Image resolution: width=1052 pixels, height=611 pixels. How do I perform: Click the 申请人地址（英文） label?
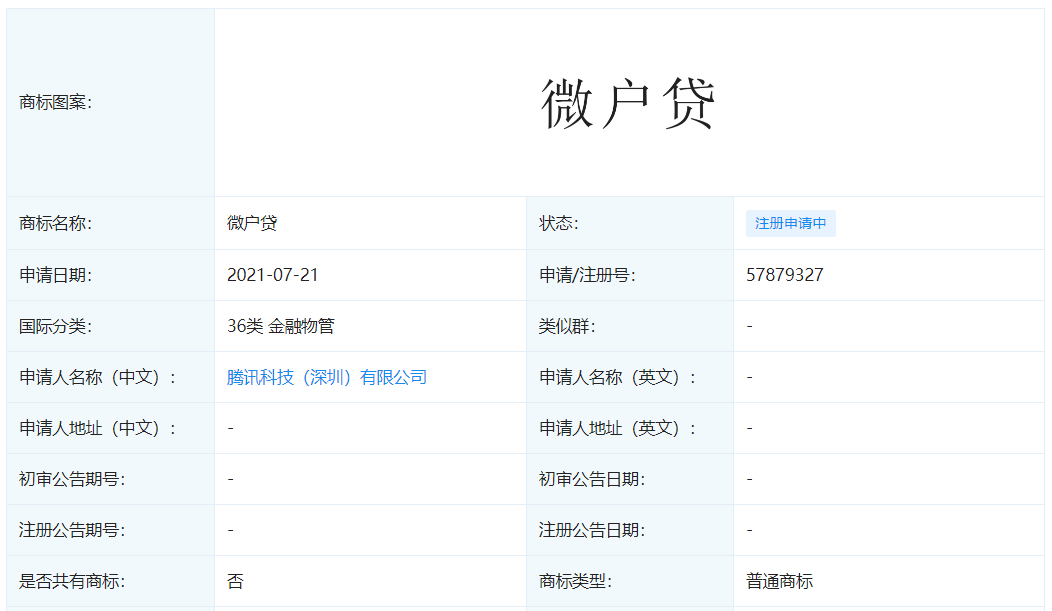[618, 429]
